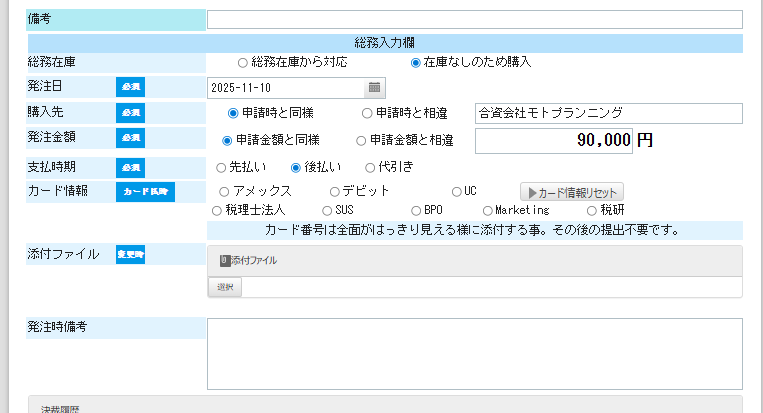
Task: Select 先払い payment timing
Action: pos(222,167)
